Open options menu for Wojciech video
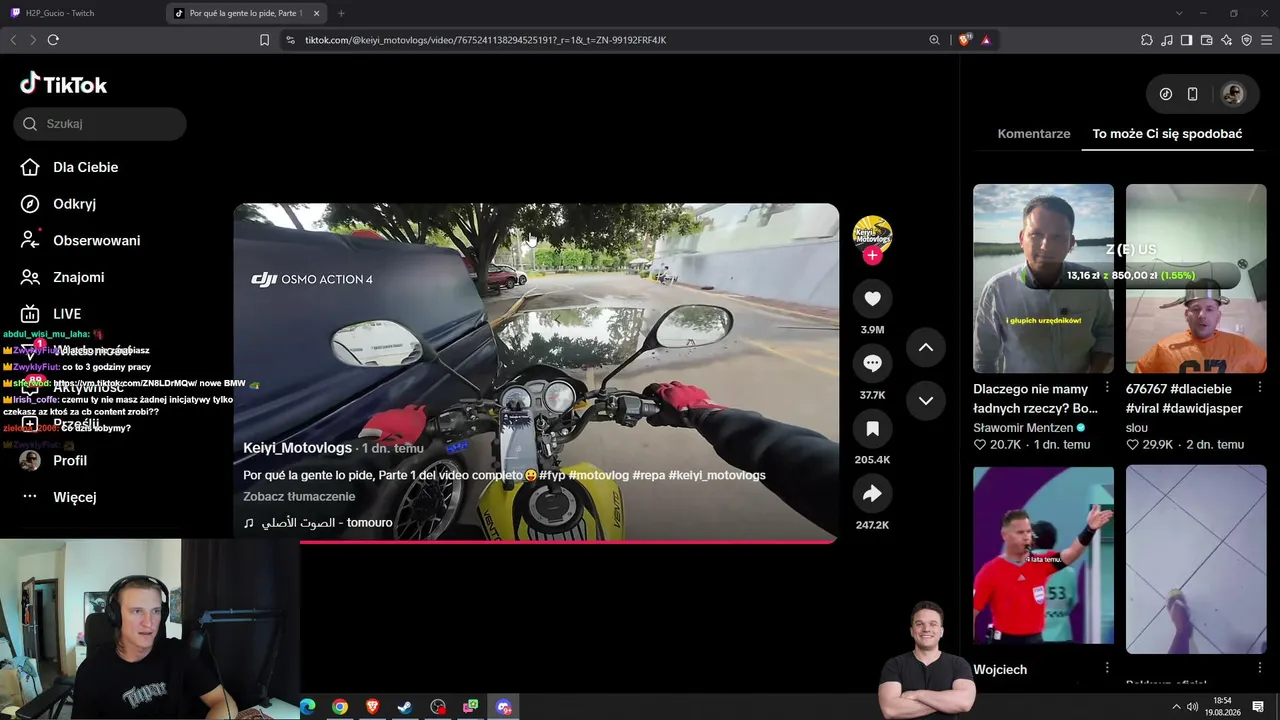This screenshot has height=720, width=1280. (x=1107, y=668)
